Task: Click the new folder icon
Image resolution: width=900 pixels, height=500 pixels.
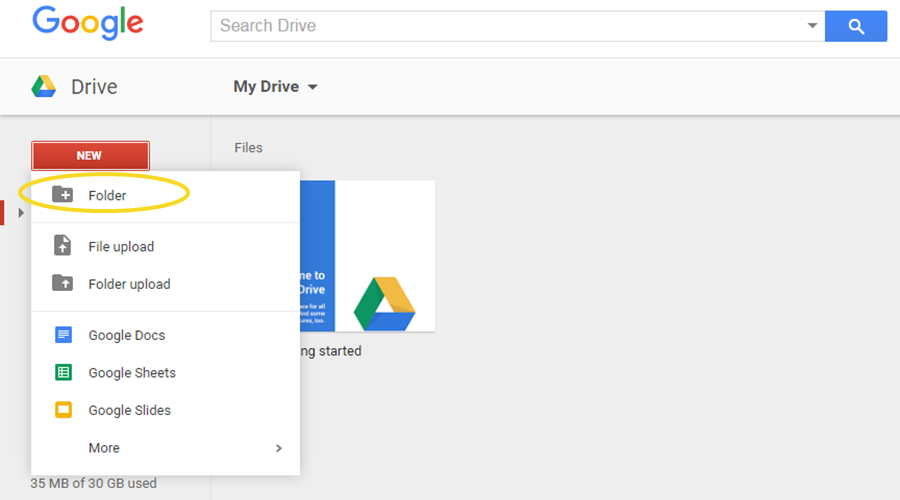Action: point(63,195)
